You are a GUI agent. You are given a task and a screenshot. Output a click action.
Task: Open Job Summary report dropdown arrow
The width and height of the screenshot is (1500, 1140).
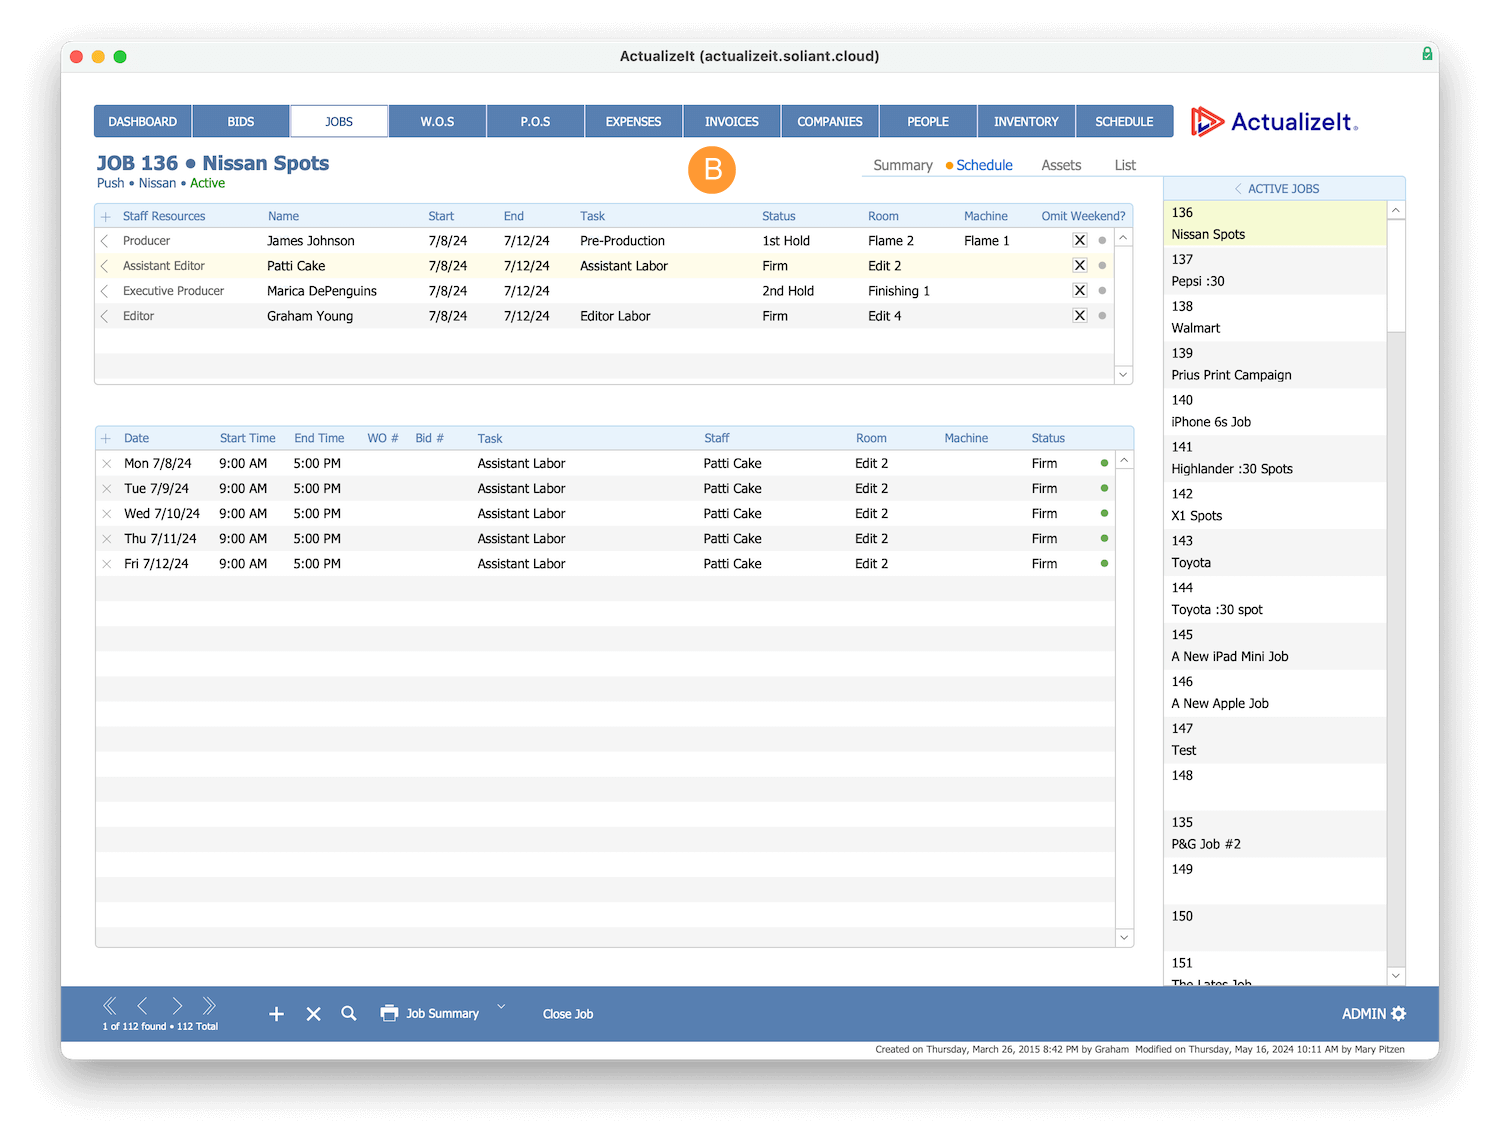pos(501,1007)
